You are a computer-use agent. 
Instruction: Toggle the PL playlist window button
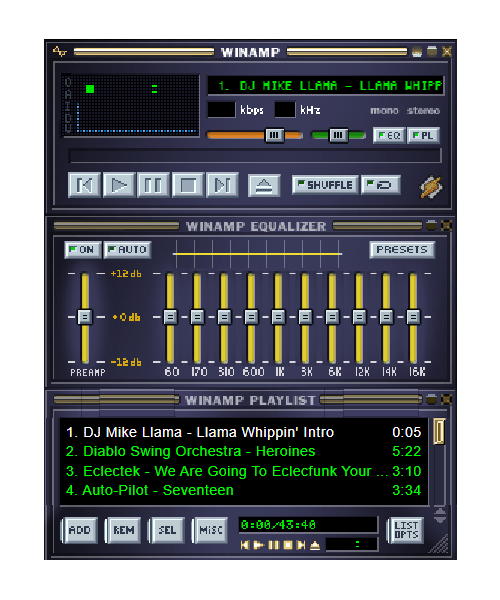click(x=423, y=135)
